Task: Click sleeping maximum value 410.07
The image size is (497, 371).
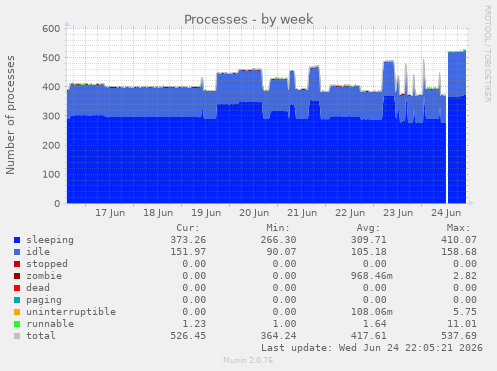Action: (x=459, y=240)
